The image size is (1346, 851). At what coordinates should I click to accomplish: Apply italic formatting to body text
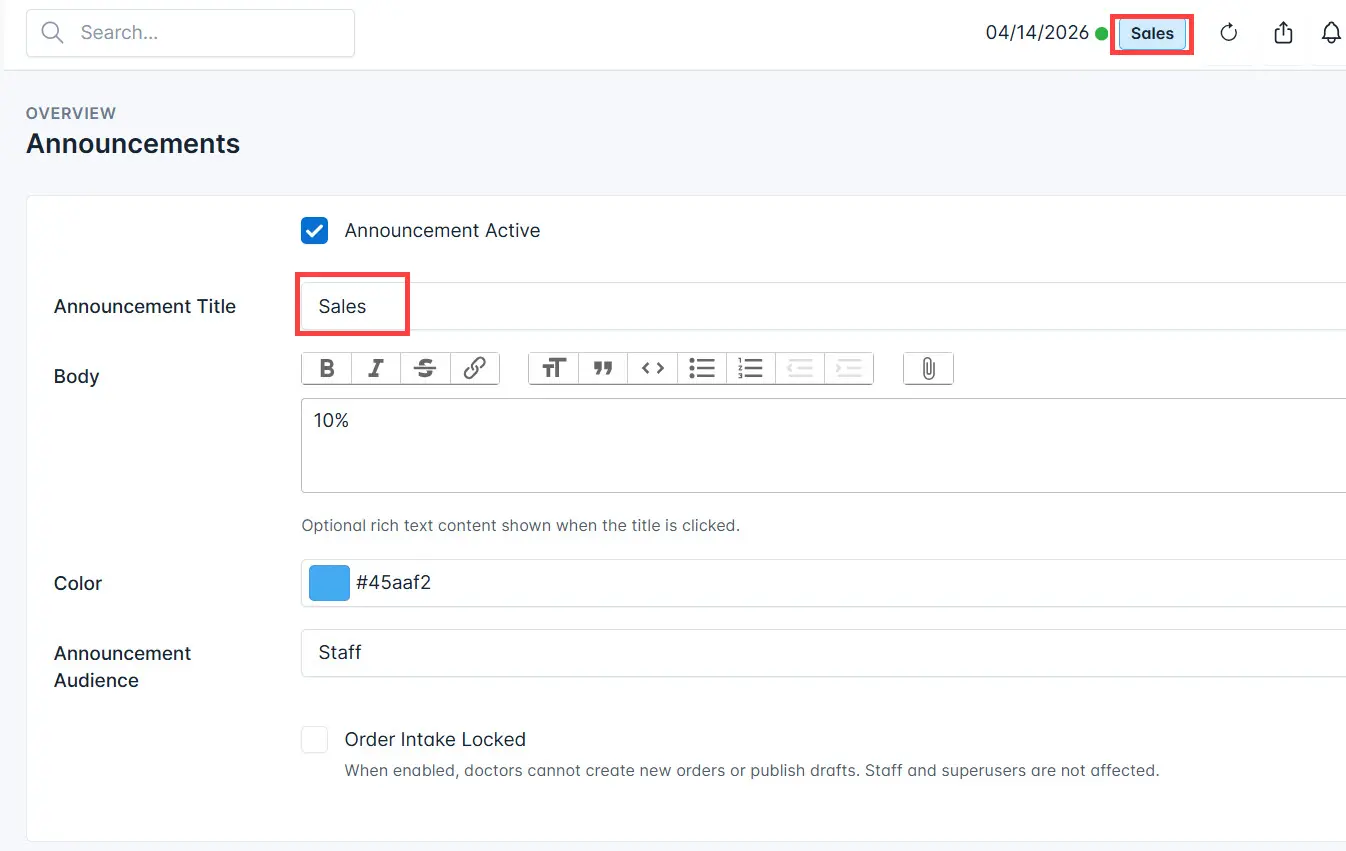(376, 368)
